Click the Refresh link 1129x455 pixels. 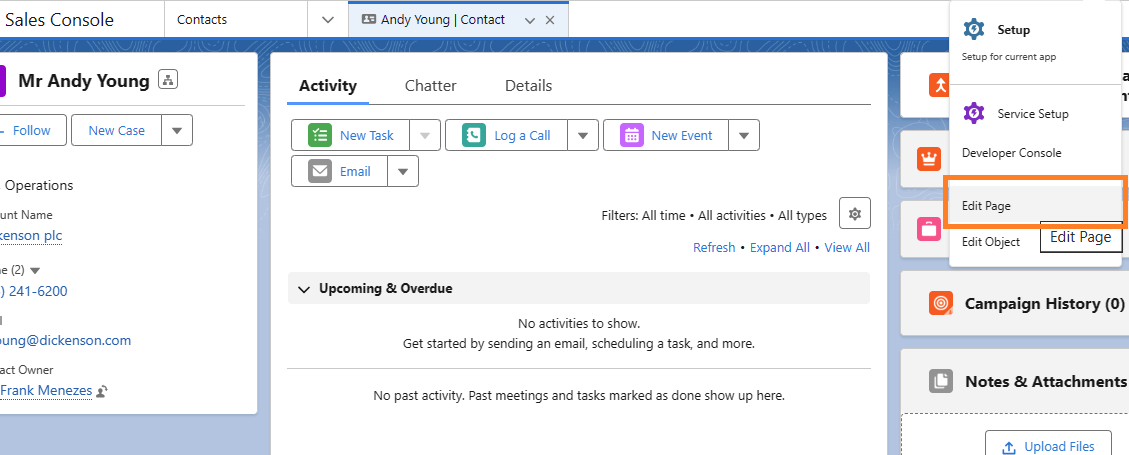pos(714,248)
